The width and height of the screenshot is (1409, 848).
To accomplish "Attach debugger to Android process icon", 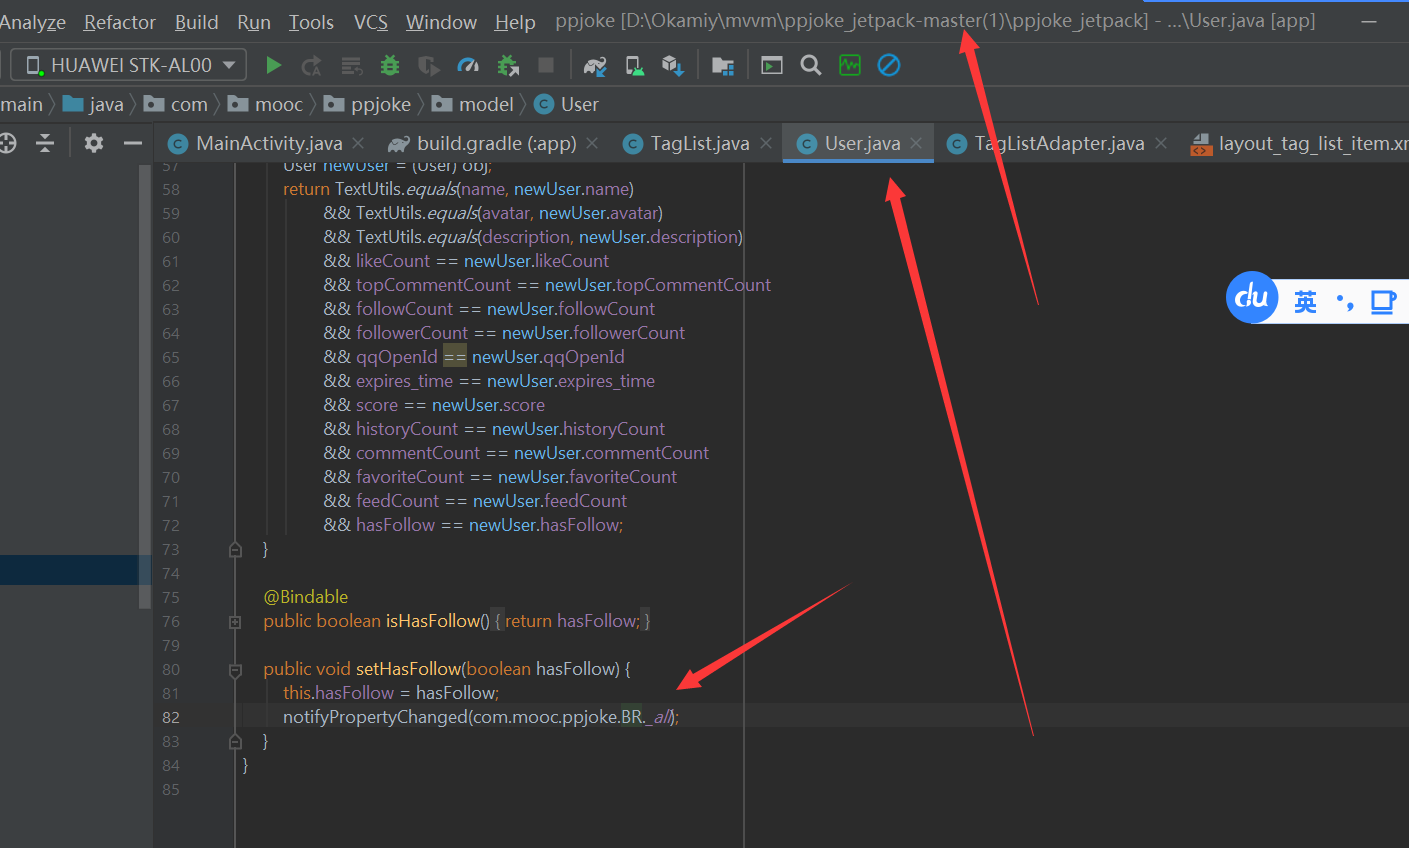I will 508,65.
